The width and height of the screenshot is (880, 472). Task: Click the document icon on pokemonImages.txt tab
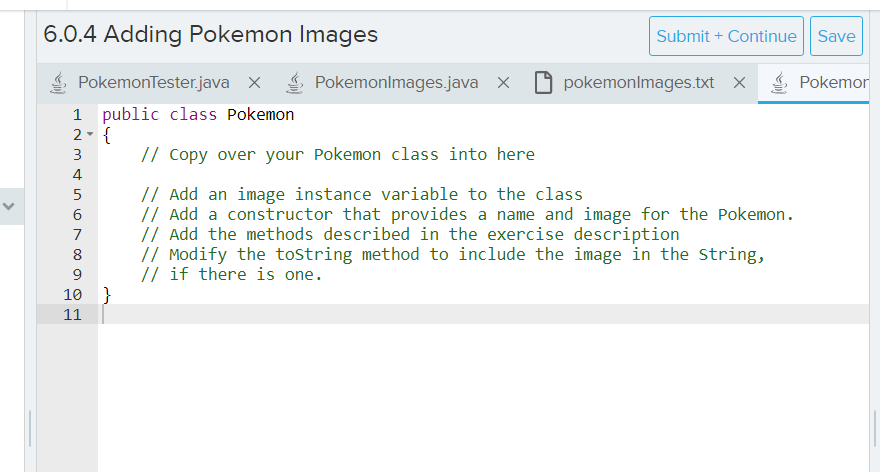point(543,83)
